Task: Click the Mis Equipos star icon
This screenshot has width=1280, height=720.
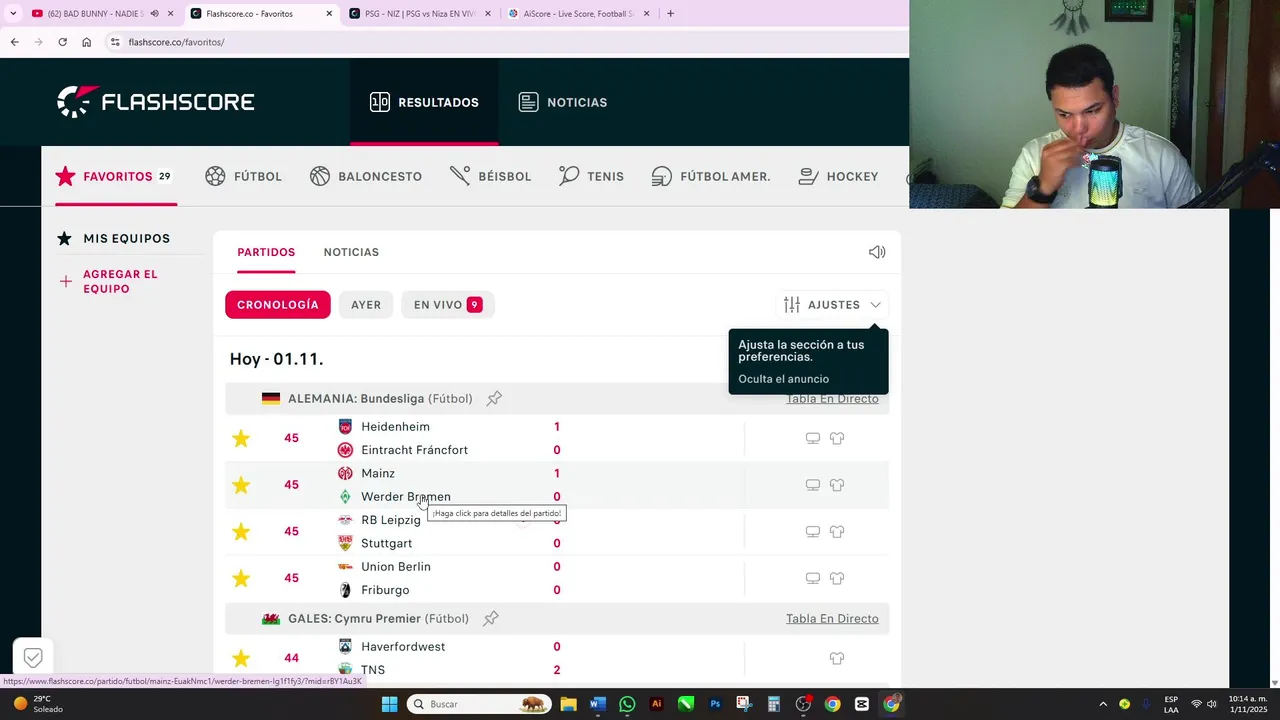Action: [x=64, y=238]
